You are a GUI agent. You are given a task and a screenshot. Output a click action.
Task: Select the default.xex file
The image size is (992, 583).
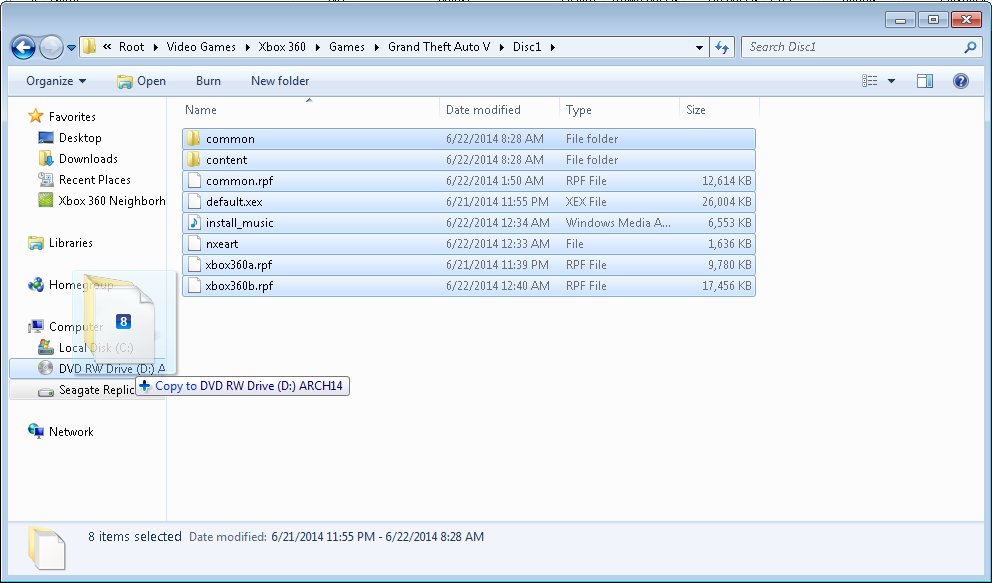[x=234, y=202]
